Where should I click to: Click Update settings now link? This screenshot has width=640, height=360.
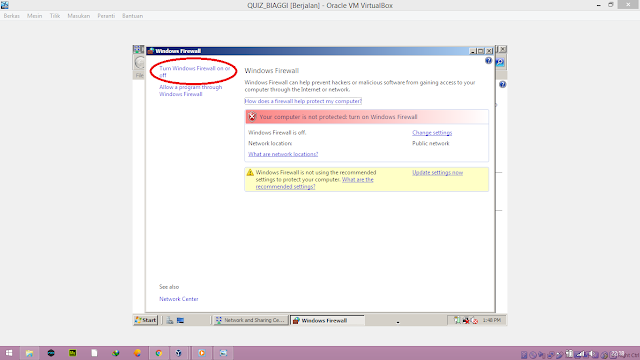click(x=437, y=173)
